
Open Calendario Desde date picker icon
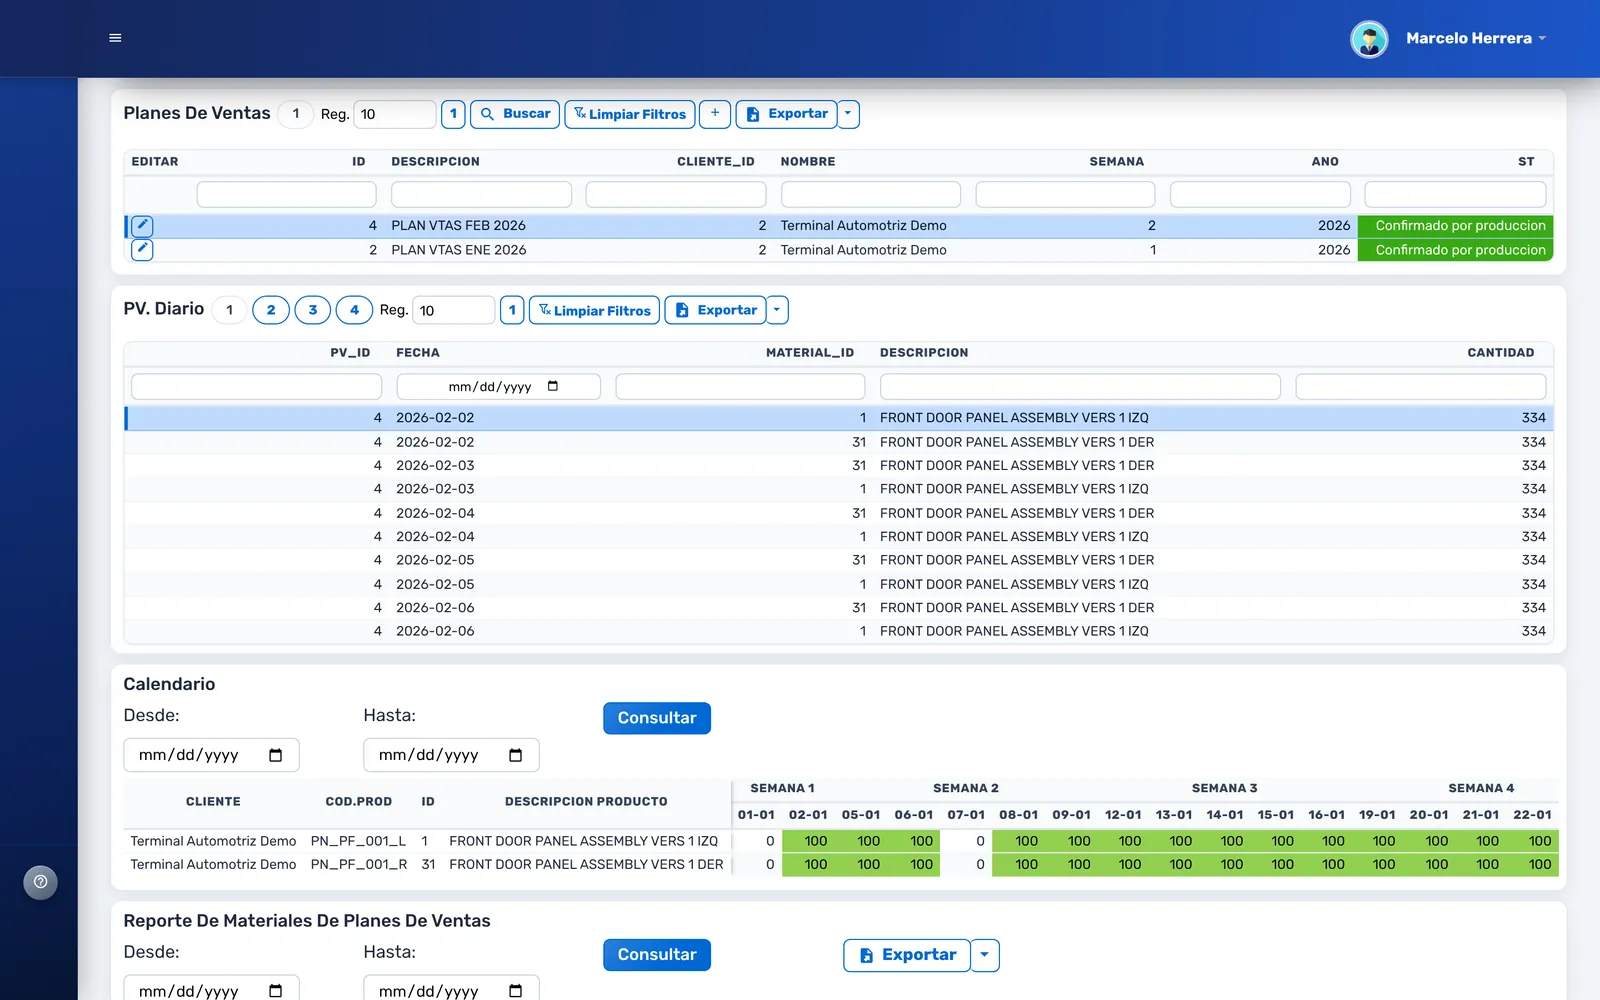[276, 755]
